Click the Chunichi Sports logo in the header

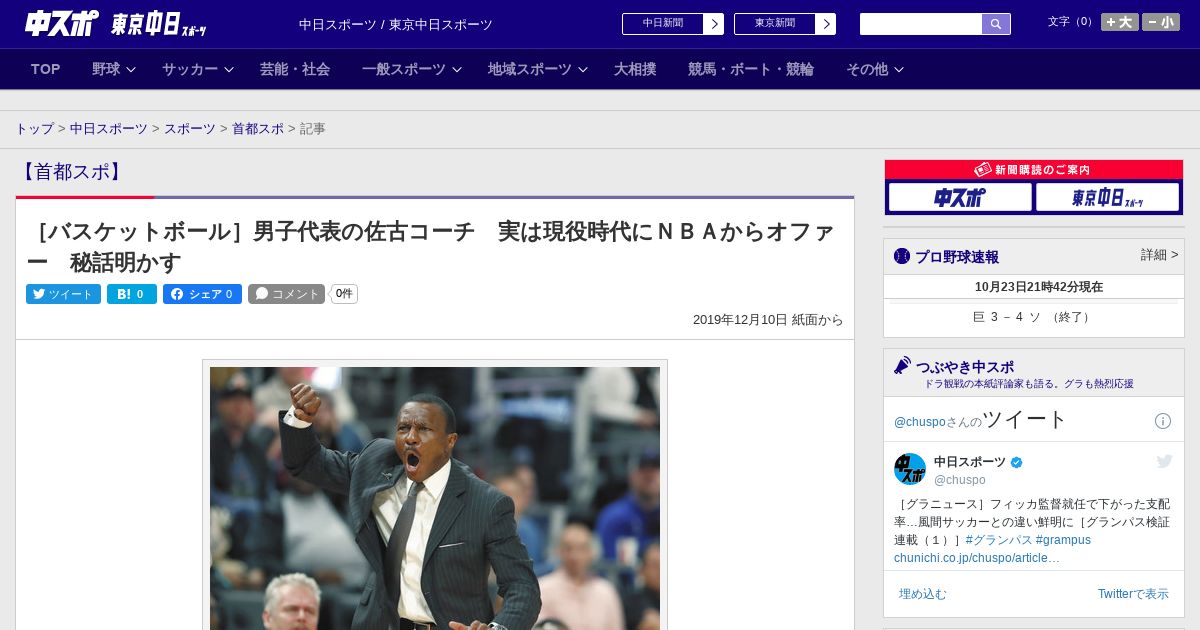62,23
